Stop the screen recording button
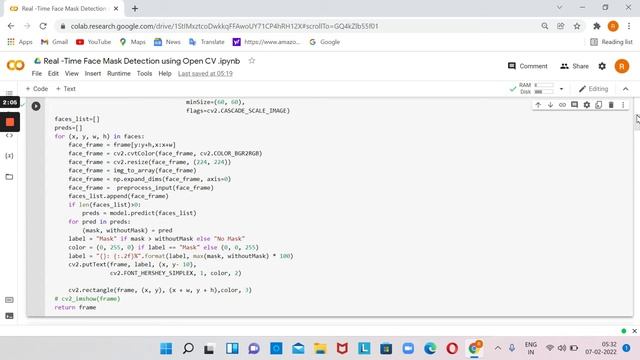Image resolution: width=640 pixels, height=360 pixels. [10, 122]
